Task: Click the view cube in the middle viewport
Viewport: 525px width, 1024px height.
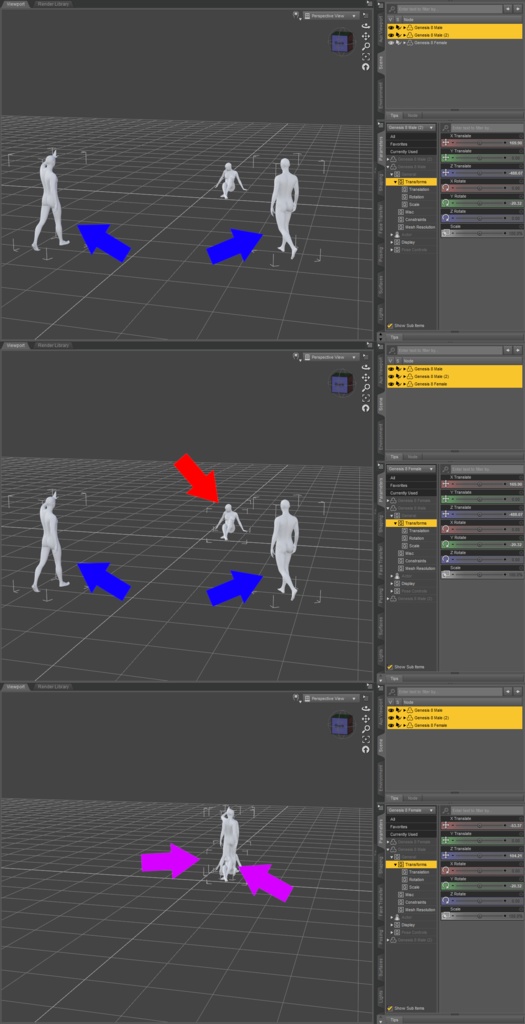Action: click(340, 385)
